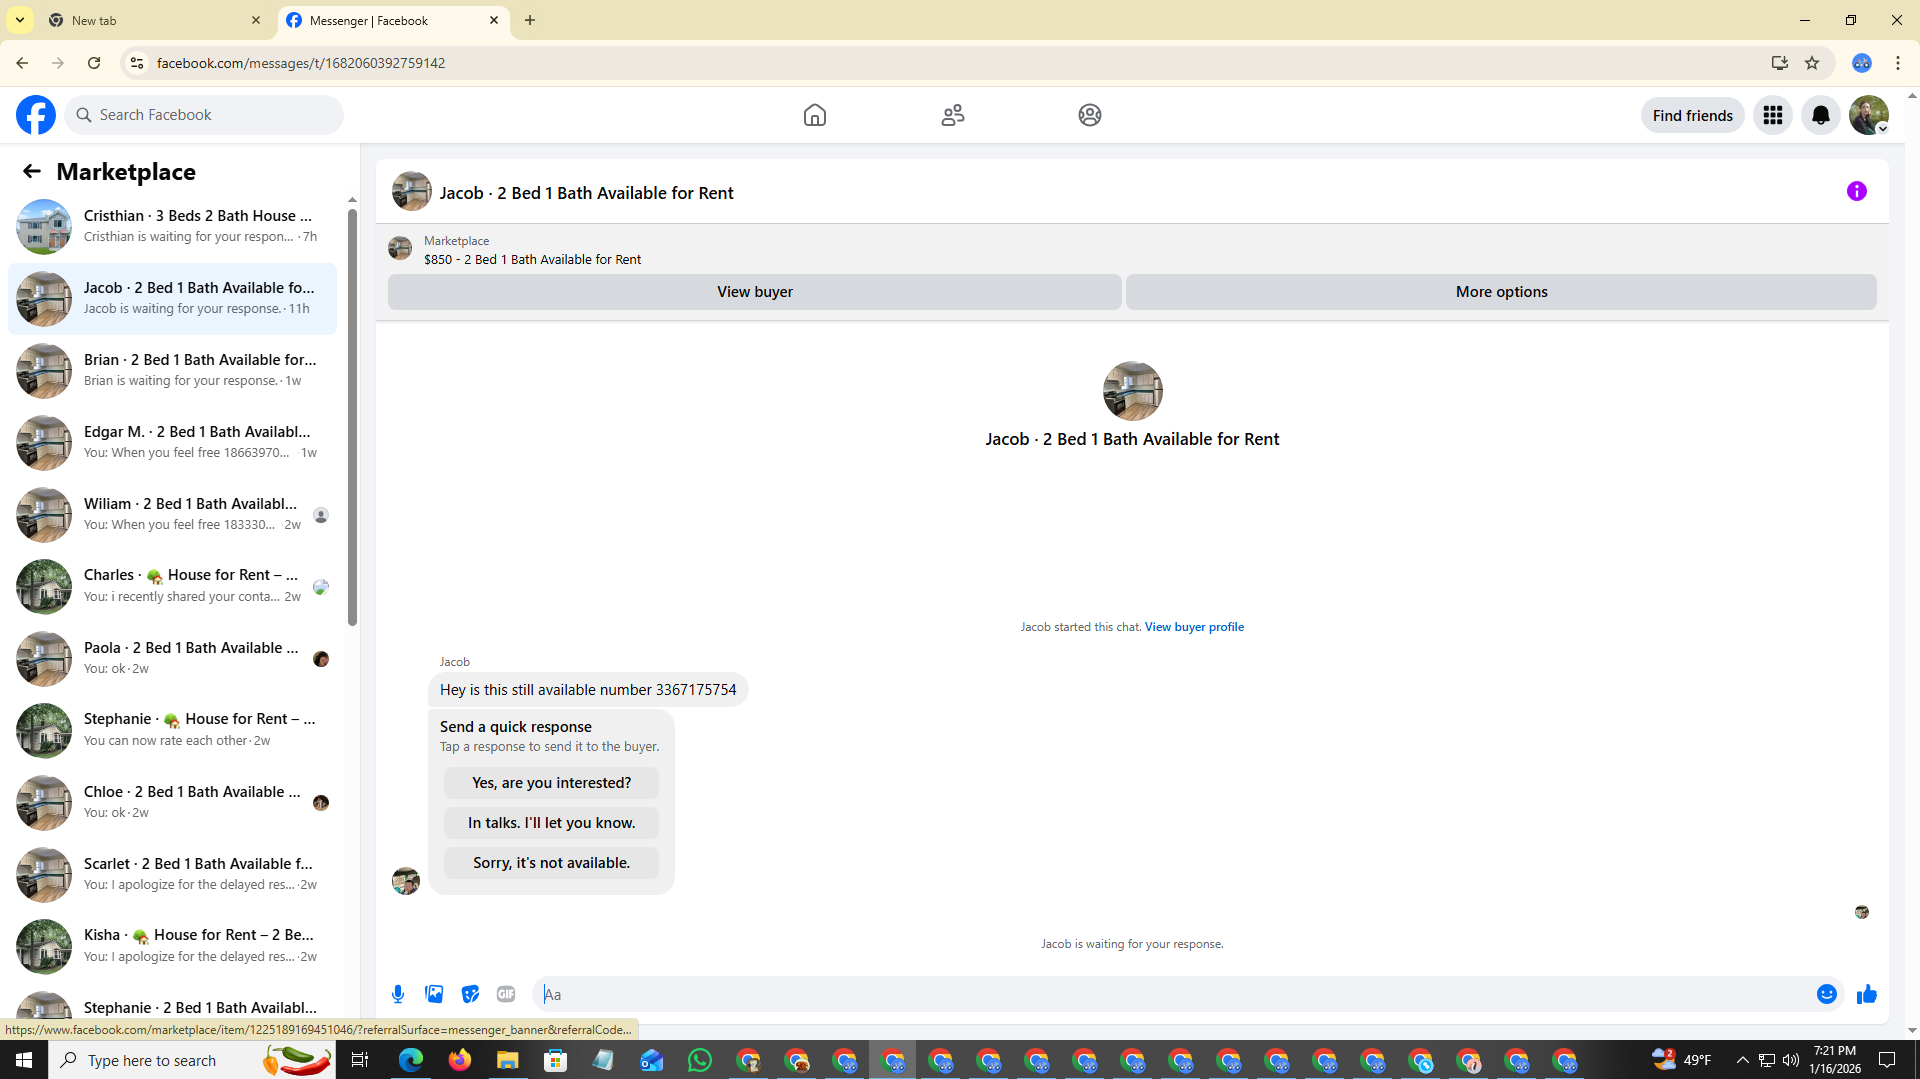The image size is (1920, 1079).
Task: Open the purple conversation information icon
Action: pyautogui.click(x=1857, y=191)
